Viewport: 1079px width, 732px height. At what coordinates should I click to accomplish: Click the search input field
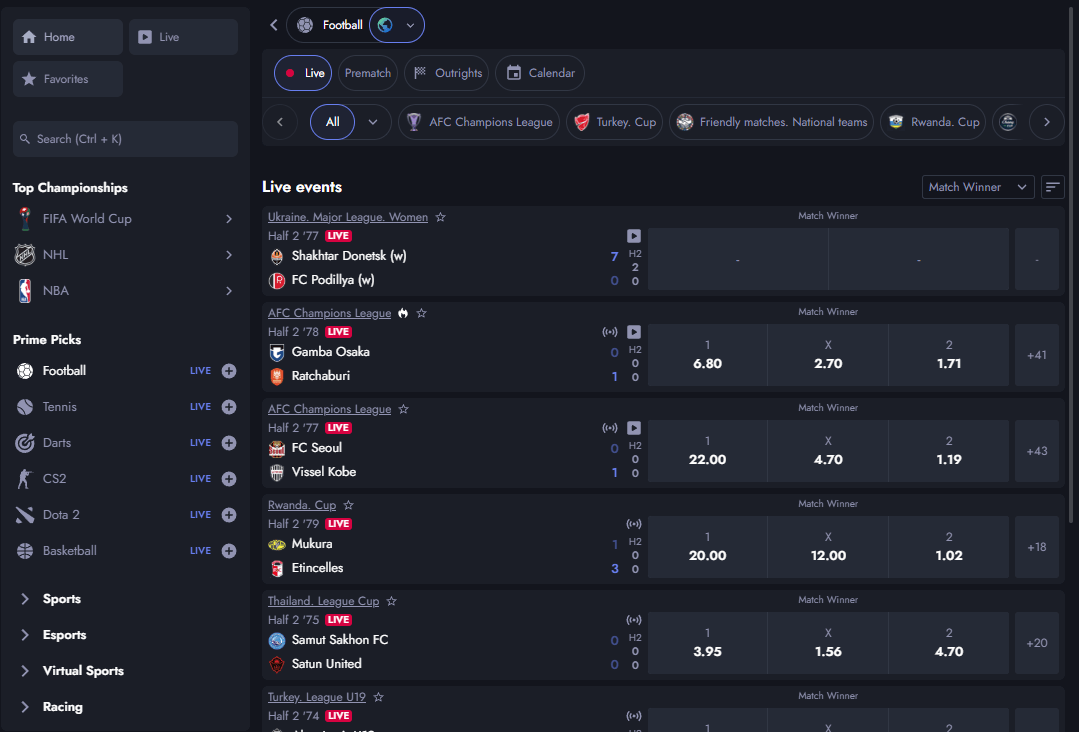point(125,139)
